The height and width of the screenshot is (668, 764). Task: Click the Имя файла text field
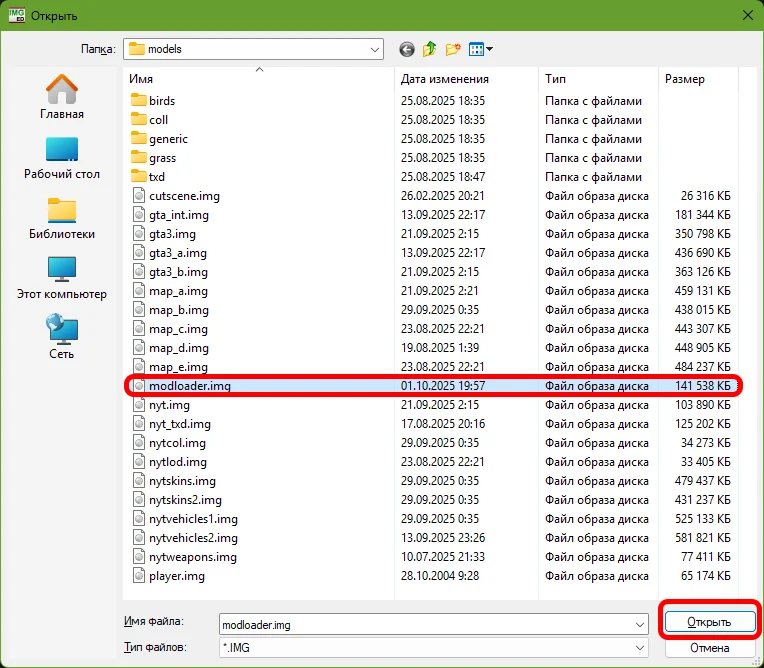pyautogui.click(x=425, y=623)
